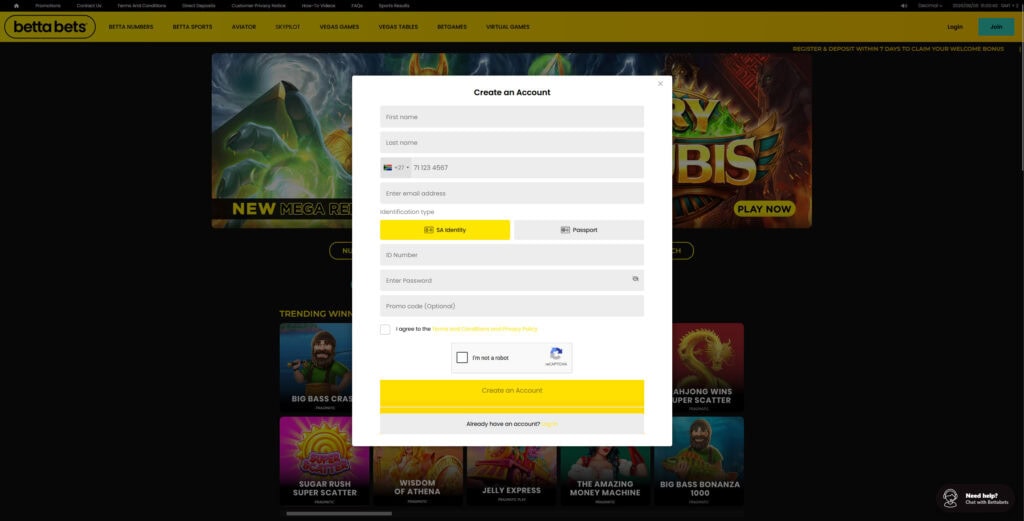Open the Jelly Express game thumbnail
This screenshot has height=521, width=1024.
coord(511,475)
